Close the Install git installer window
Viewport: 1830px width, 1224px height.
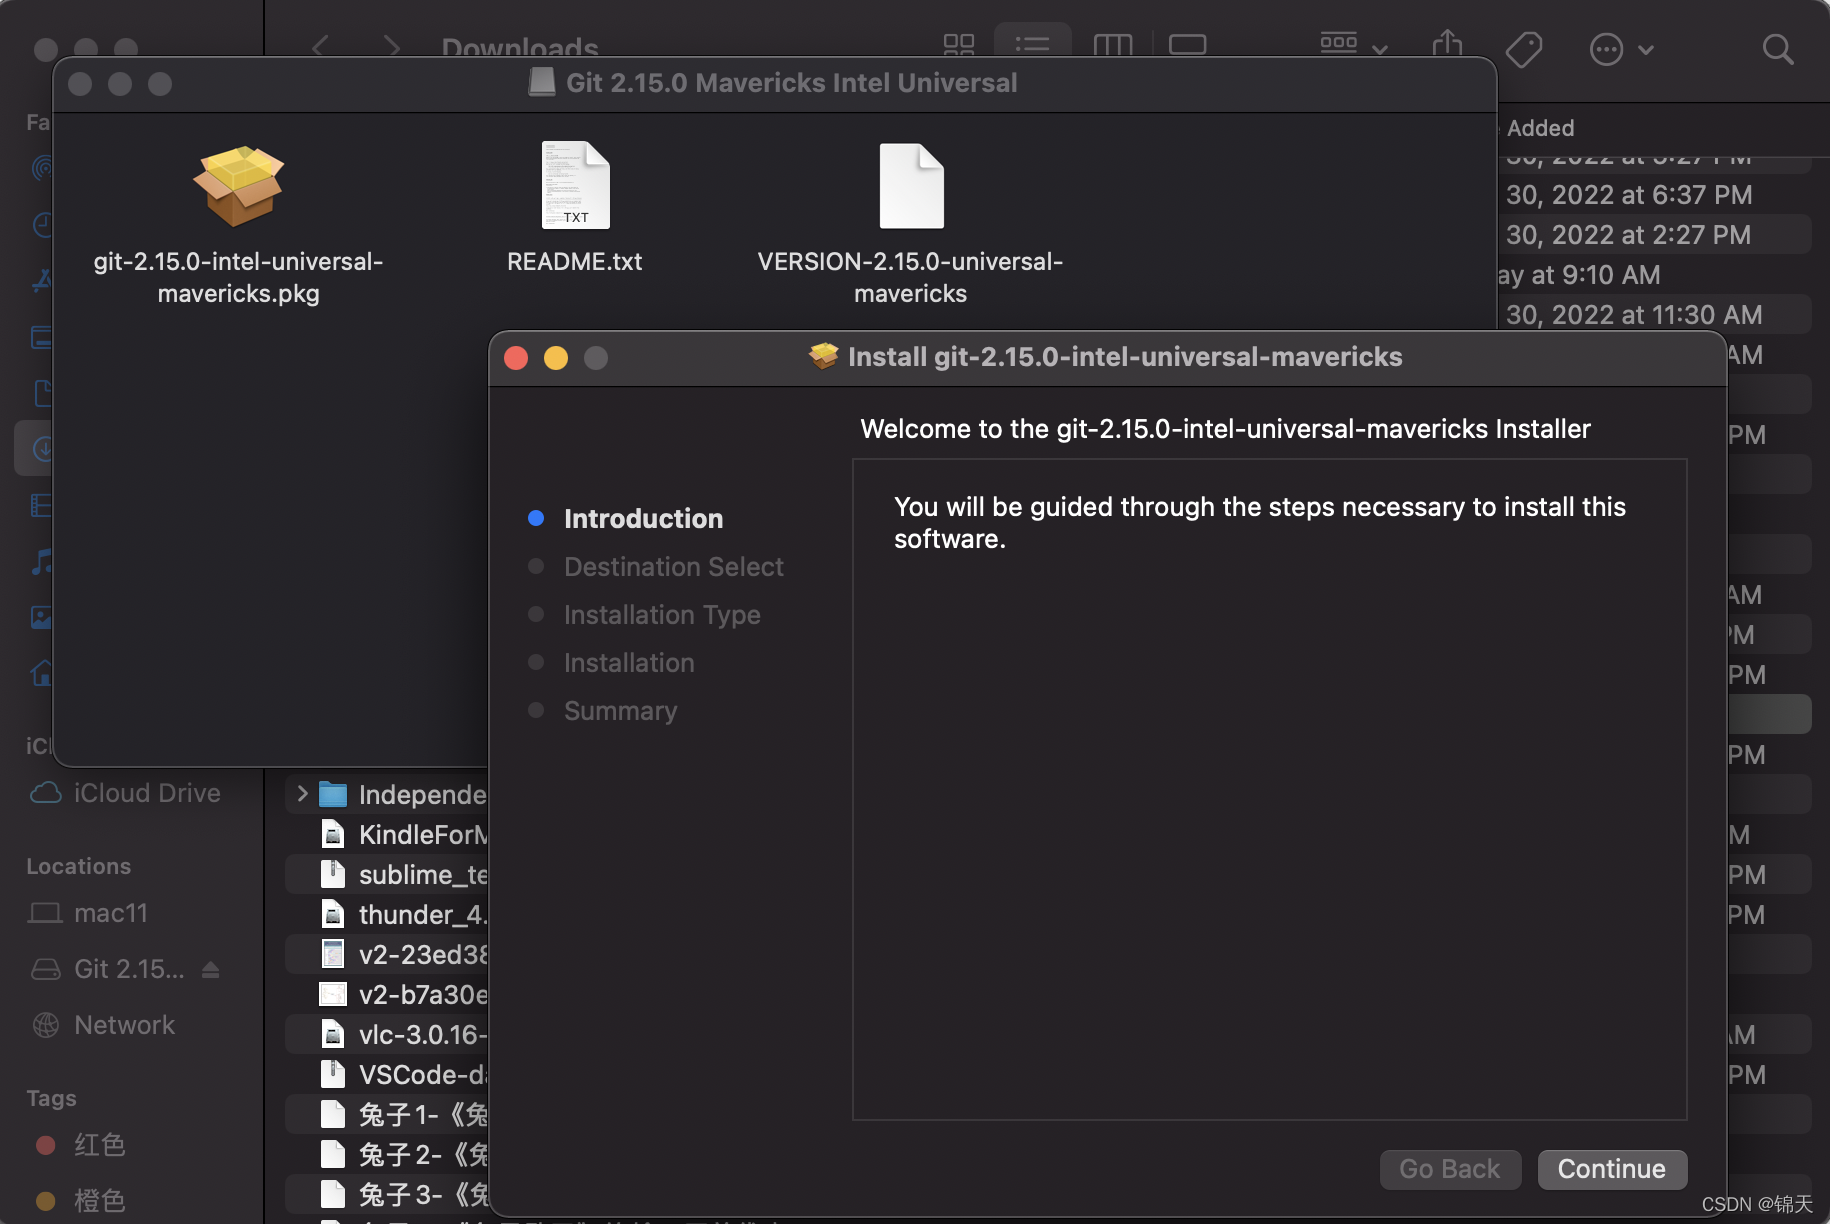(516, 358)
